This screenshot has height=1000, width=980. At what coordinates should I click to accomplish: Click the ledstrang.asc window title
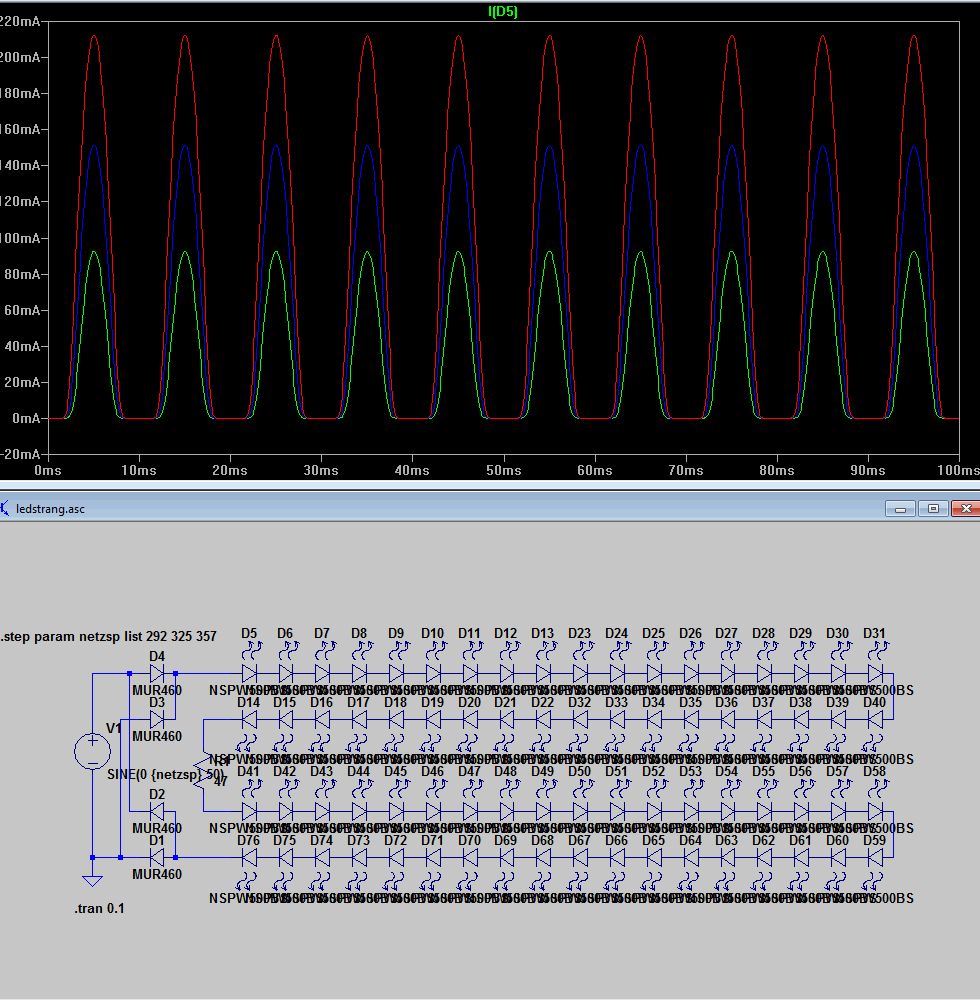[x=50, y=508]
